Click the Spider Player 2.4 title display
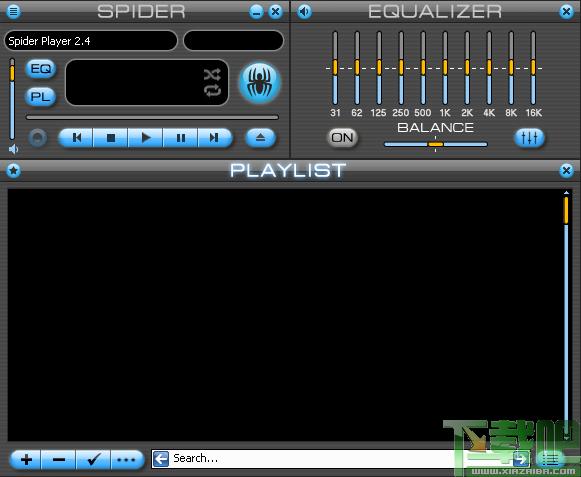Image resolution: width=581 pixels, height=477 pixels. 91,41
